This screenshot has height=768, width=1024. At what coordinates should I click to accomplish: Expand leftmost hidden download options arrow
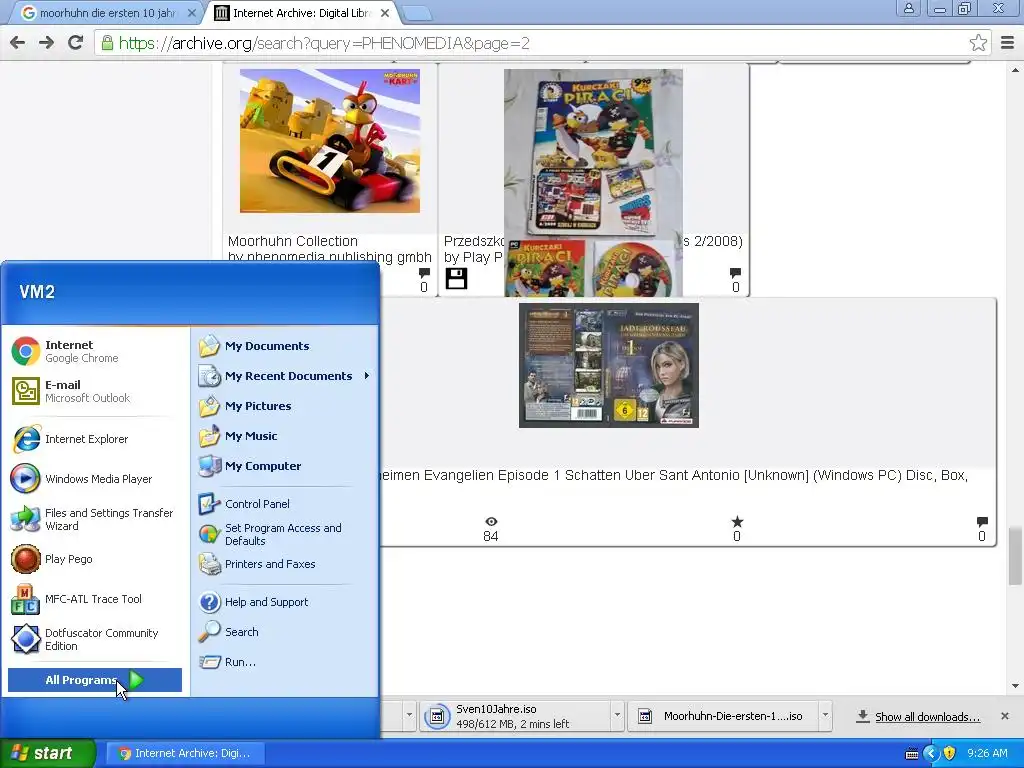[409, 715]
